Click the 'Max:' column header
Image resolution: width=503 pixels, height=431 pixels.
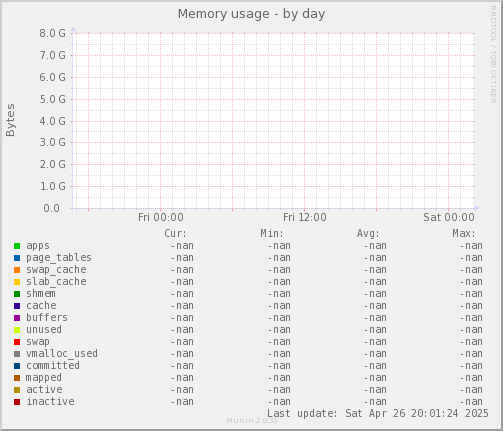pos(464,233)
